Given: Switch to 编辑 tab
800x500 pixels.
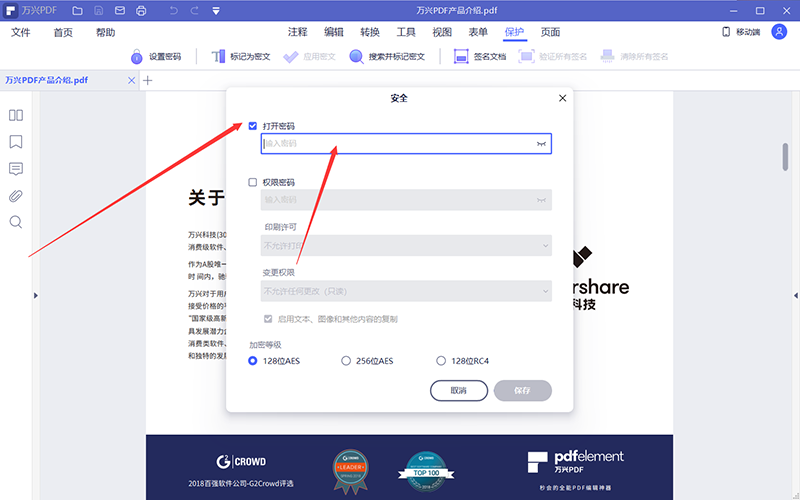Looking at the screenshot, I should (x=334, y=32).
